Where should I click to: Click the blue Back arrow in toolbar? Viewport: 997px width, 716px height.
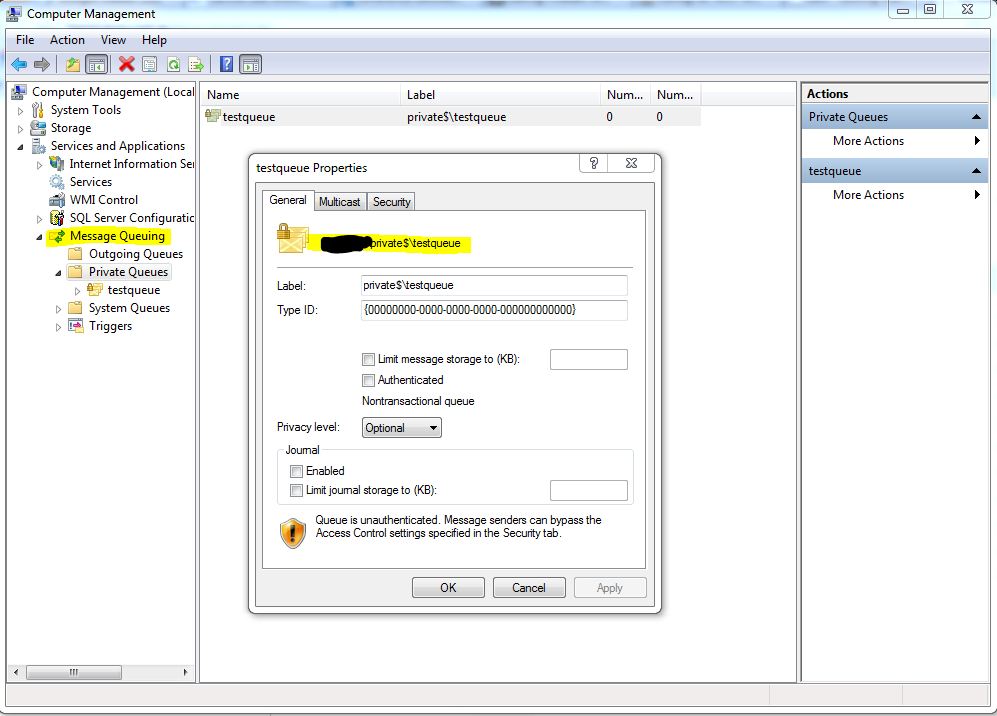click(x=19, y=64)
